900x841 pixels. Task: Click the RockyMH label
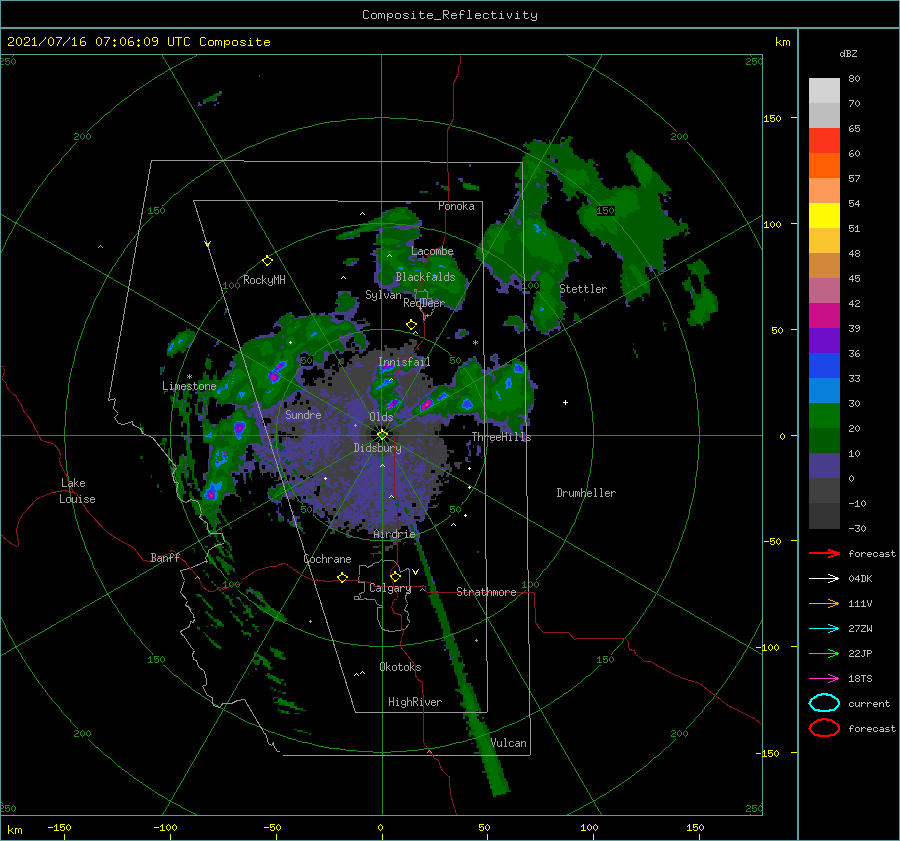pos(264,280)
